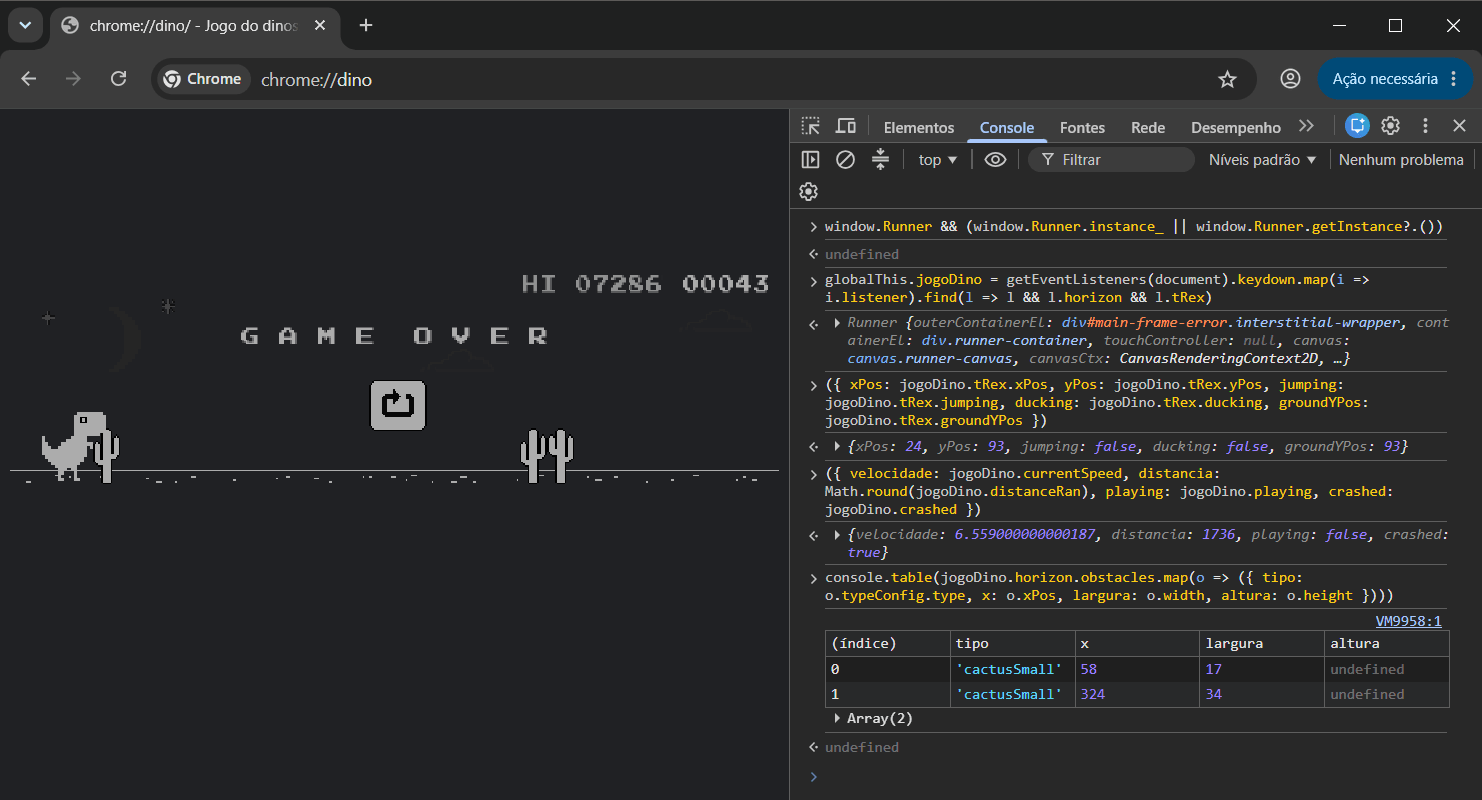Screen dimensions: 1482x800
Task: Show the console sidebar panel
Action: [x=811, y=160]
